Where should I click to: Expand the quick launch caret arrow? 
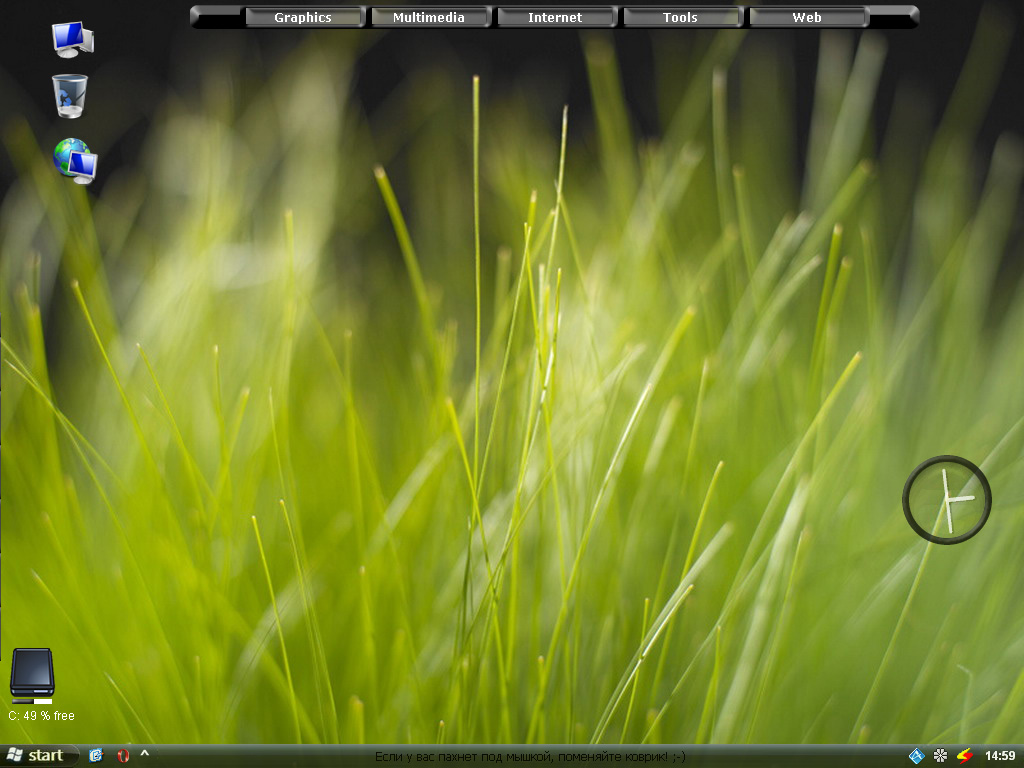pyautogui.click(x=145, y=754)
